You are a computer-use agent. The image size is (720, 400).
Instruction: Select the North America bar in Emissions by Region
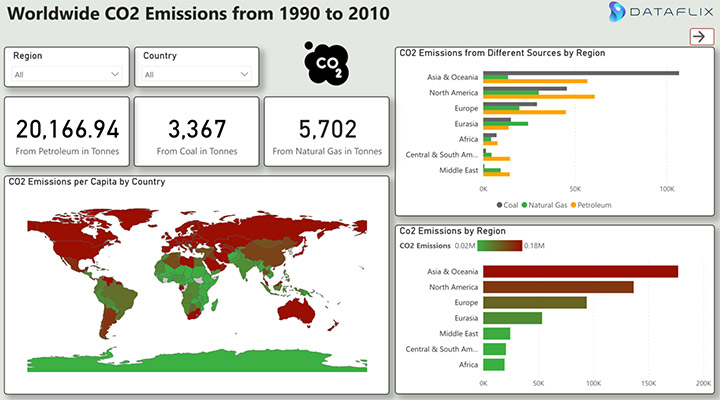coord(558,287)
